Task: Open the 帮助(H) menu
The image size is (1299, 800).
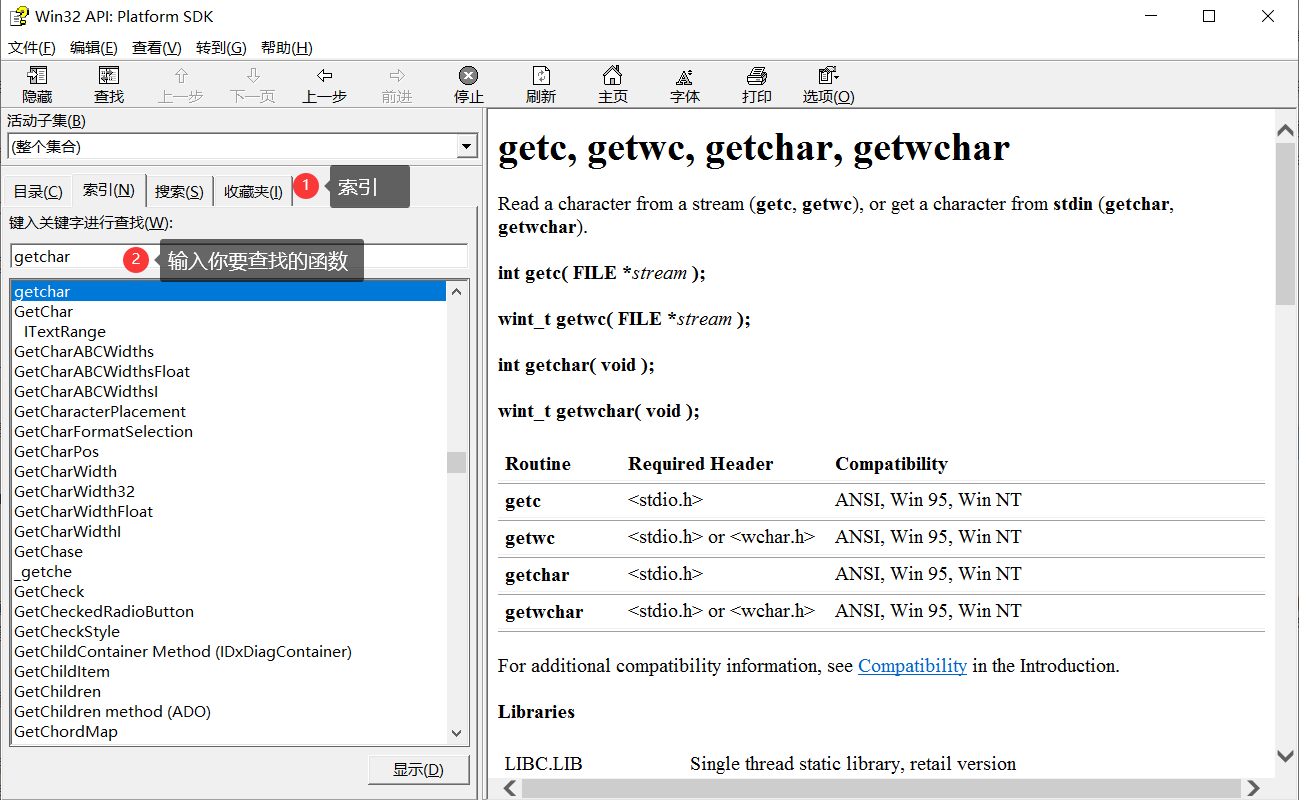Action: pos(287,48)
